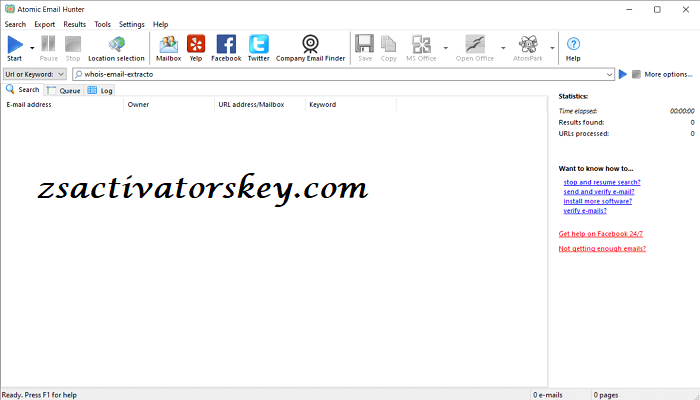
Task: Open 'Not getting enough emails?' link
Action: pyautogui.click(x=602, y=248)
